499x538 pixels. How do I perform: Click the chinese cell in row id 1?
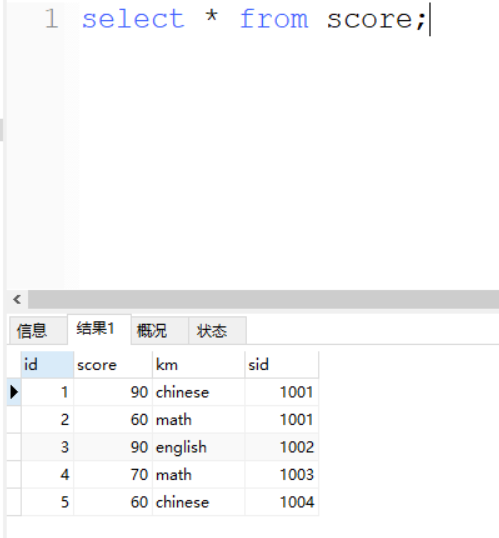(198, 392)
